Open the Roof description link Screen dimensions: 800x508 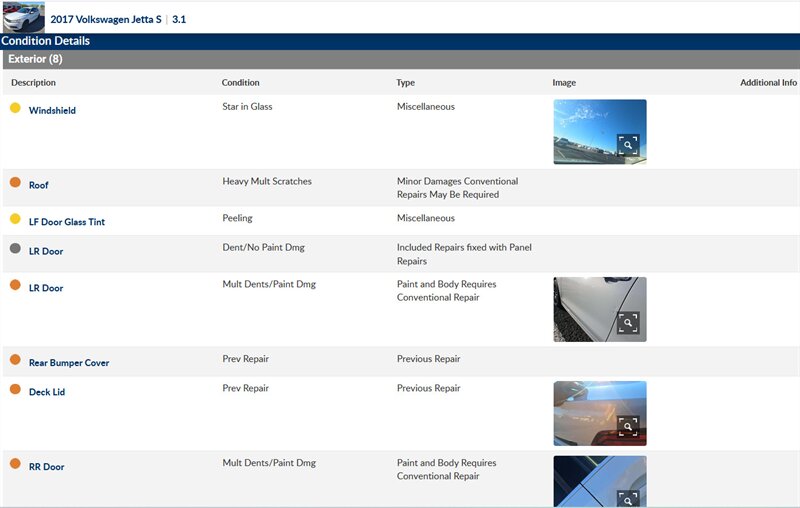click(39, 186)
